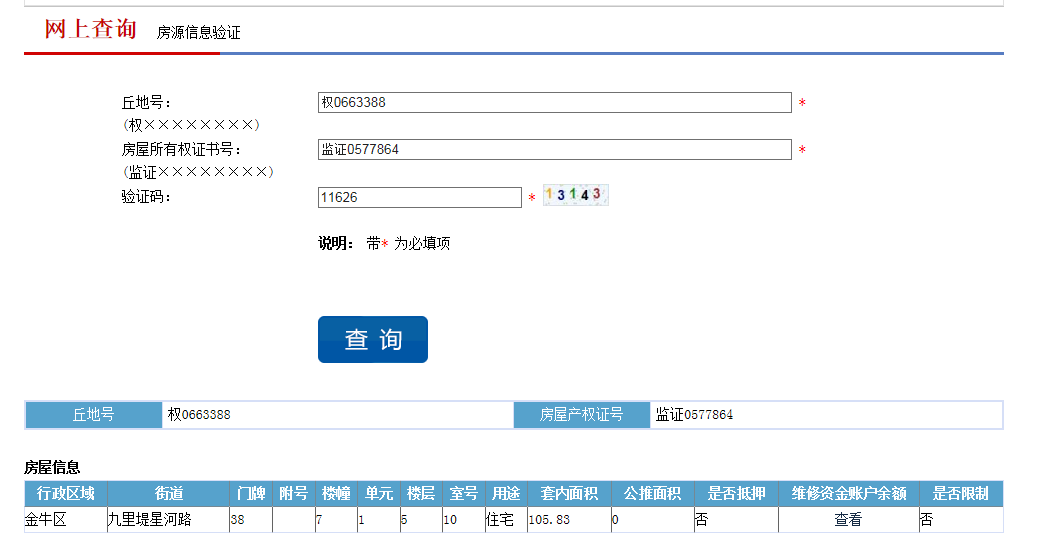1037x547 pixels.
Task: Select the 套内面积 column header
Action: tap(569, 494)
